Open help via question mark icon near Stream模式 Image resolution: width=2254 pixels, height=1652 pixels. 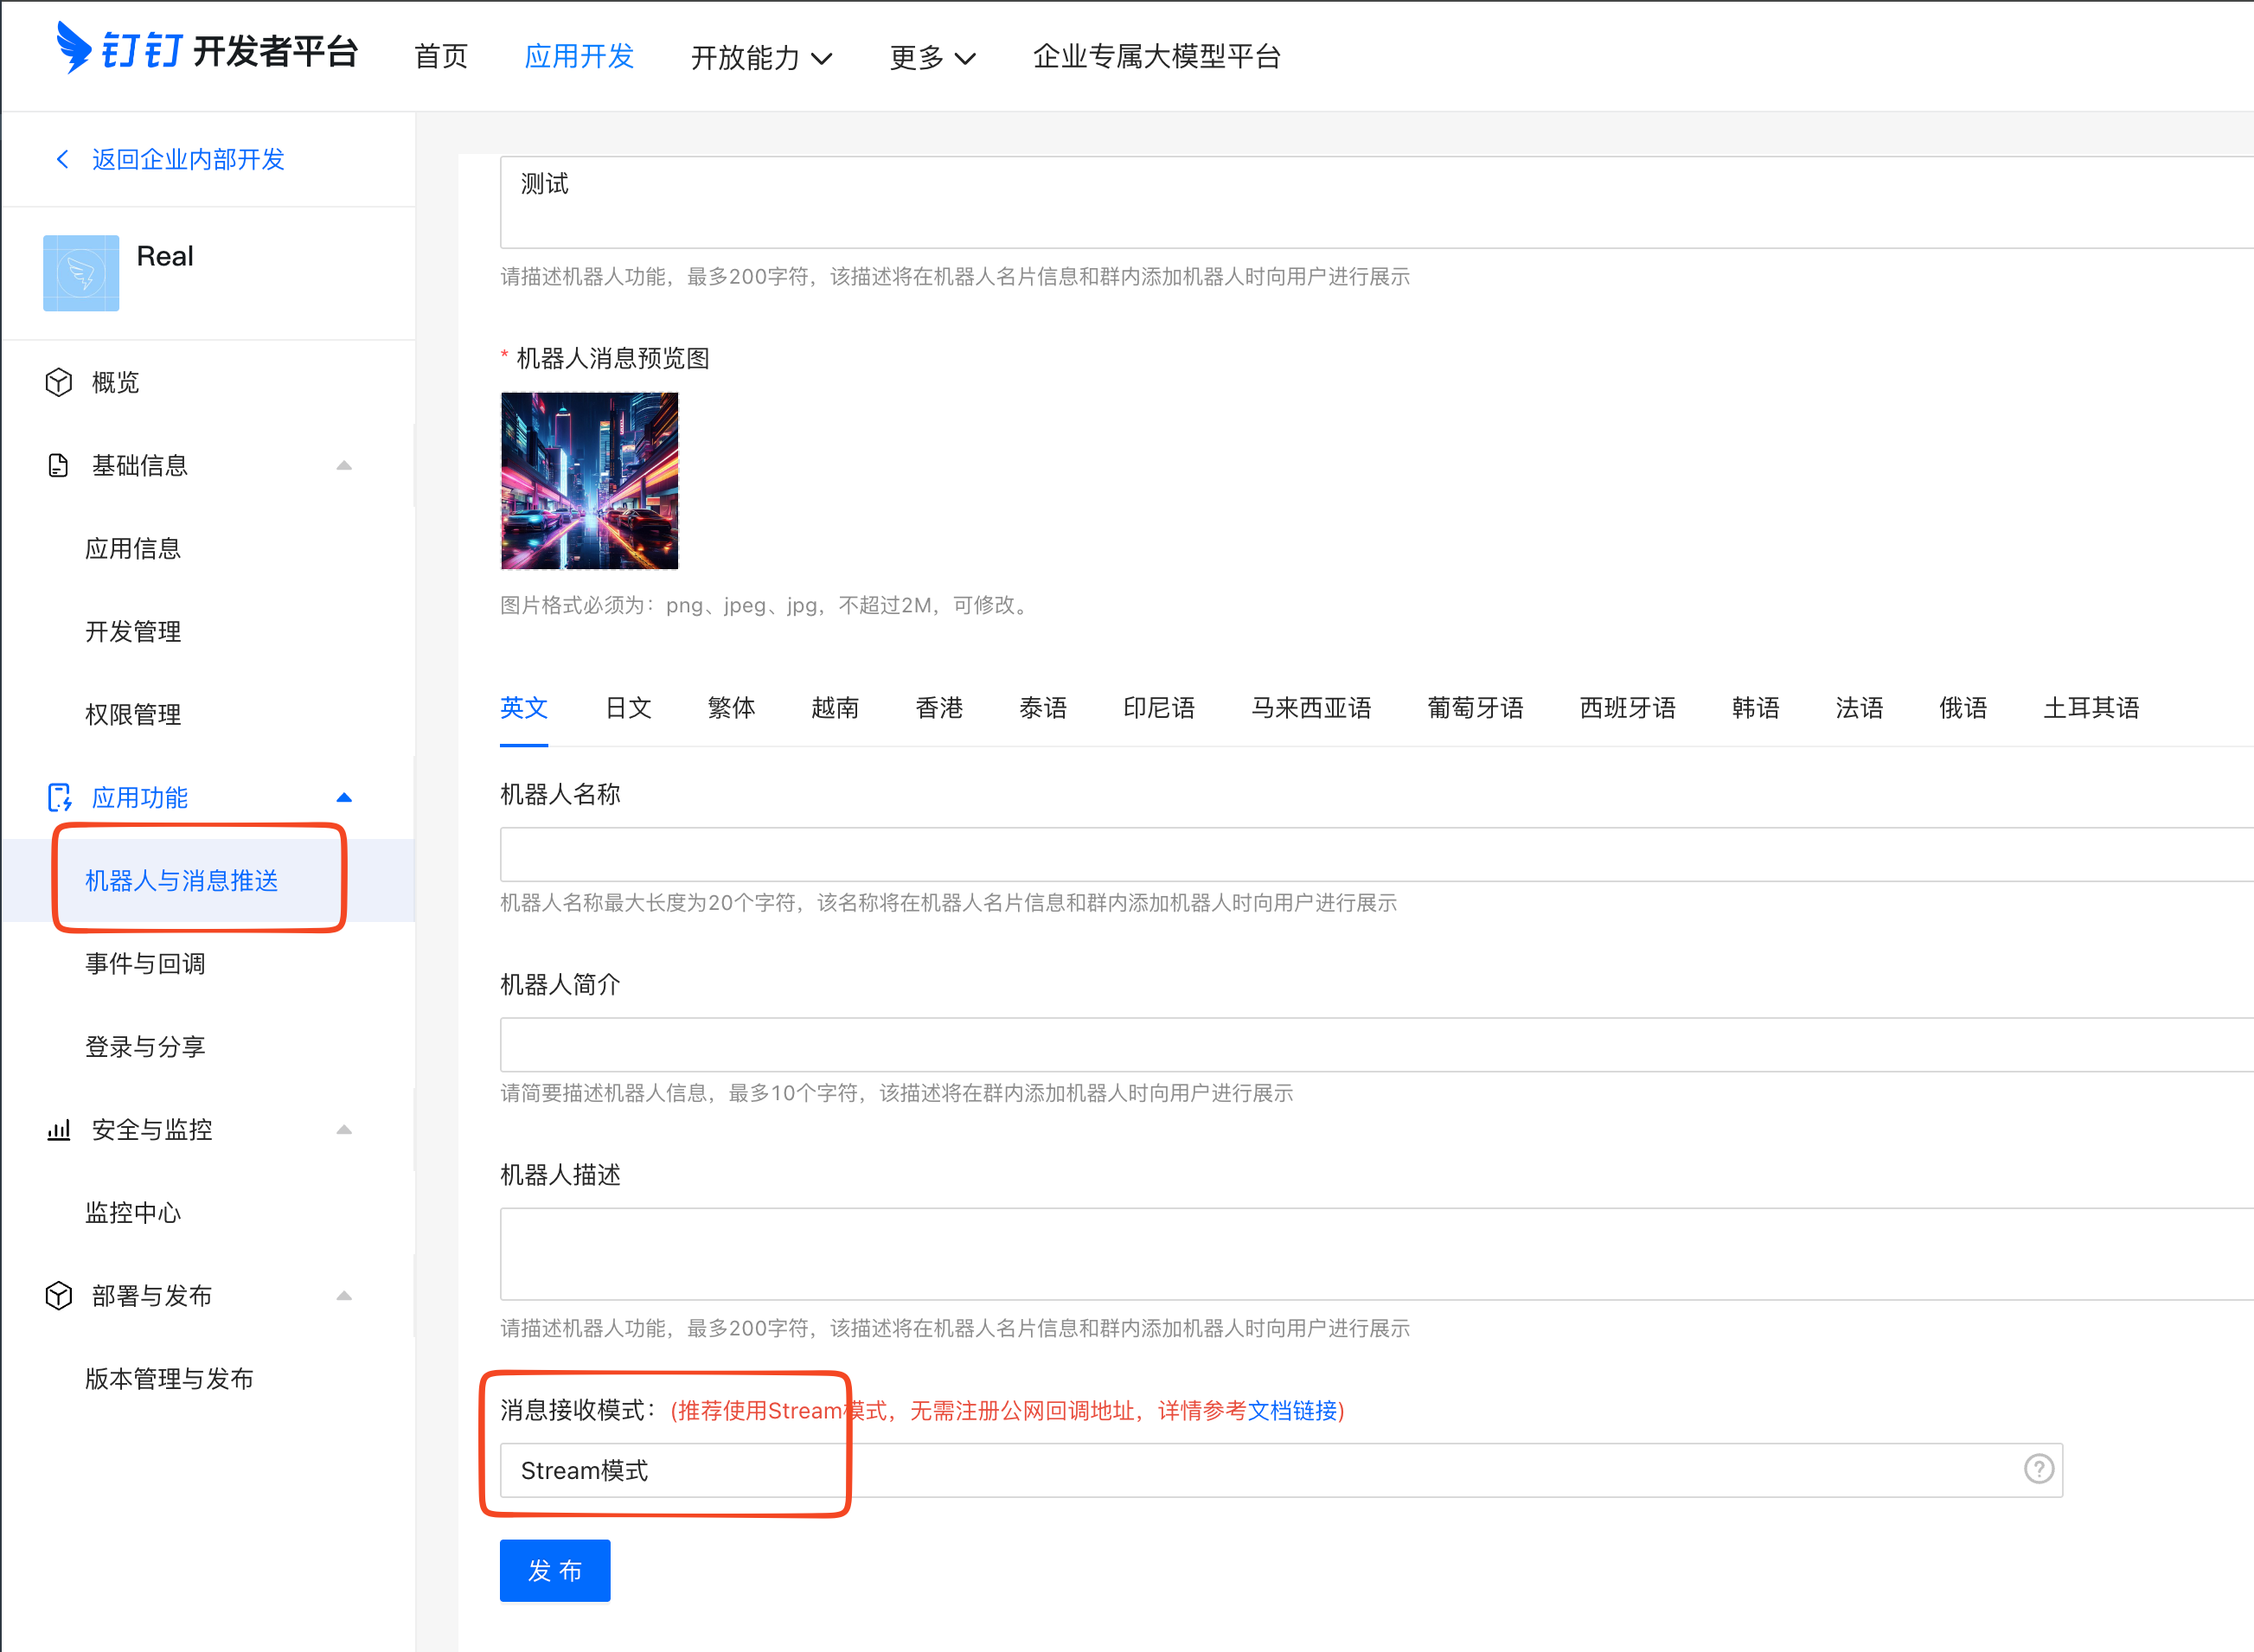[2038, 1470]
